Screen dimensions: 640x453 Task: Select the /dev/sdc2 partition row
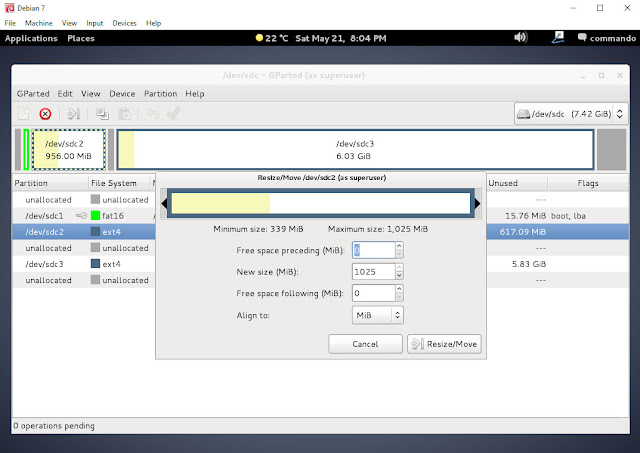pos(320,232)
